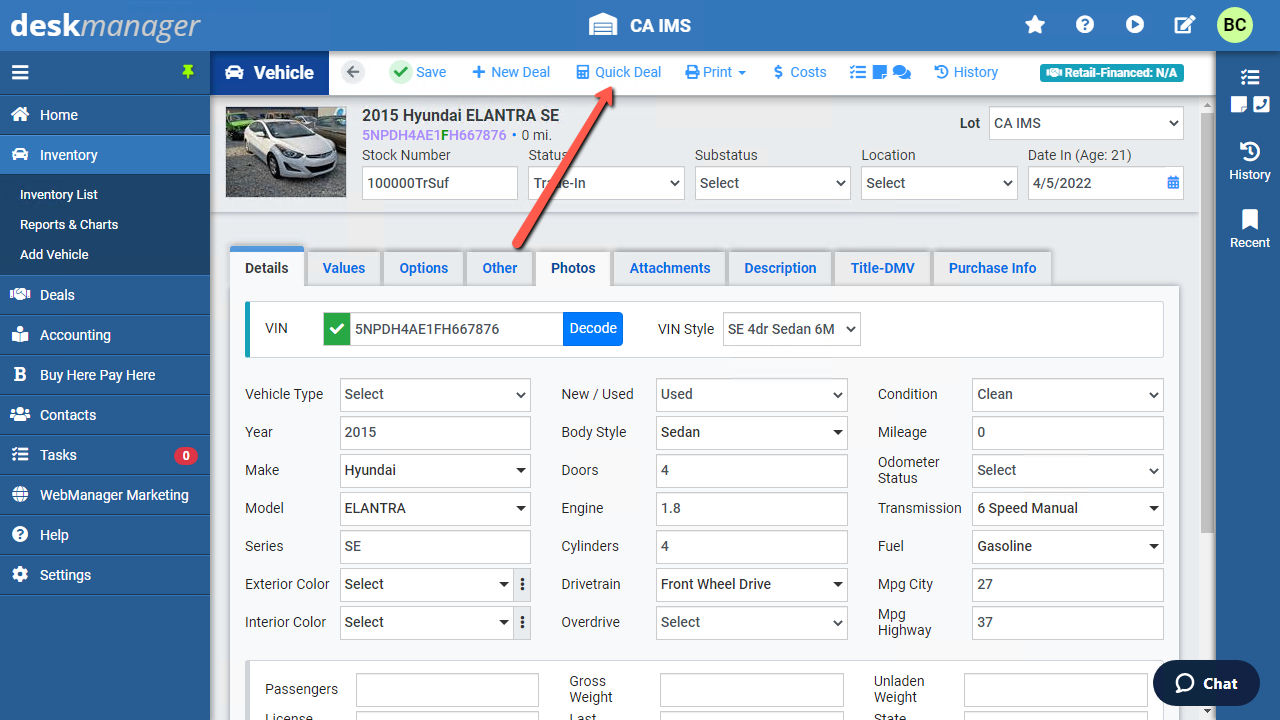Viewport: 1280px width, 720px height.
Task: Open the edit note pencil icon
Action: 1185,25
